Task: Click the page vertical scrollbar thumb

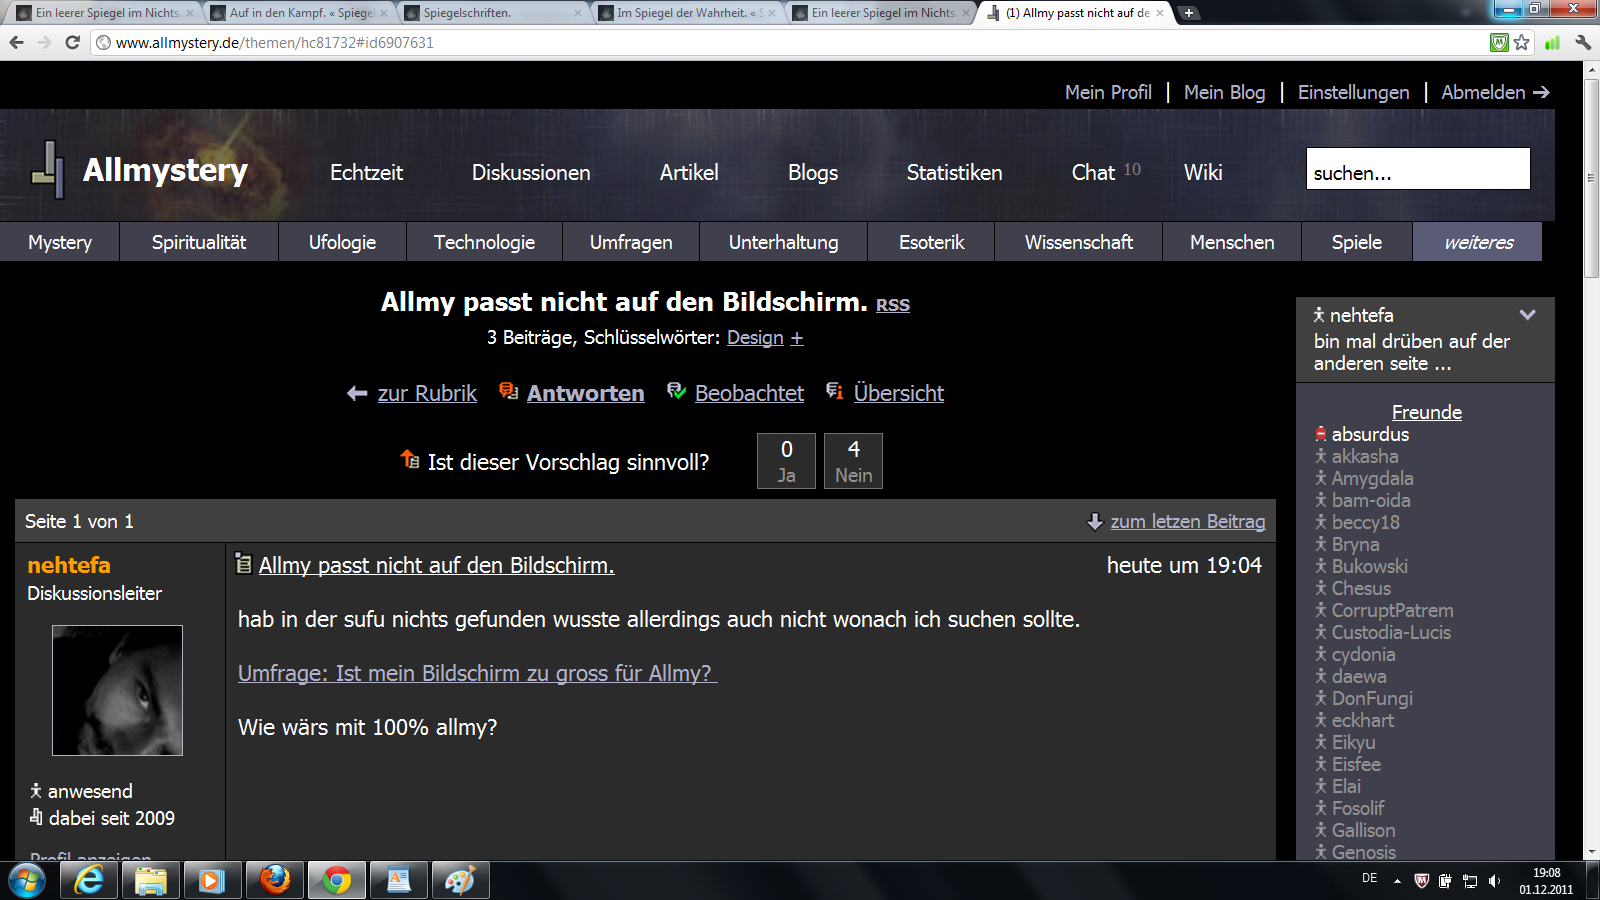Action: [x=1591, y=178]
